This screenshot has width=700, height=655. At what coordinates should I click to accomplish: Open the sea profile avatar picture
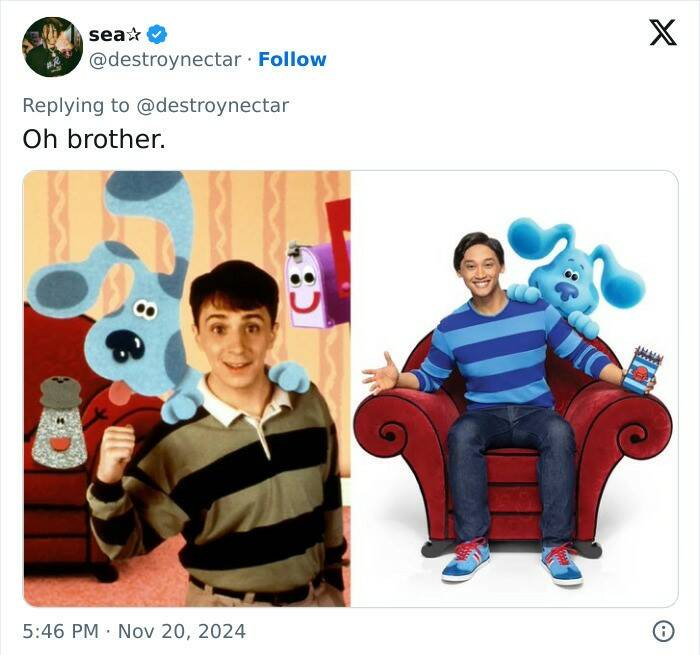click(52, 47)
